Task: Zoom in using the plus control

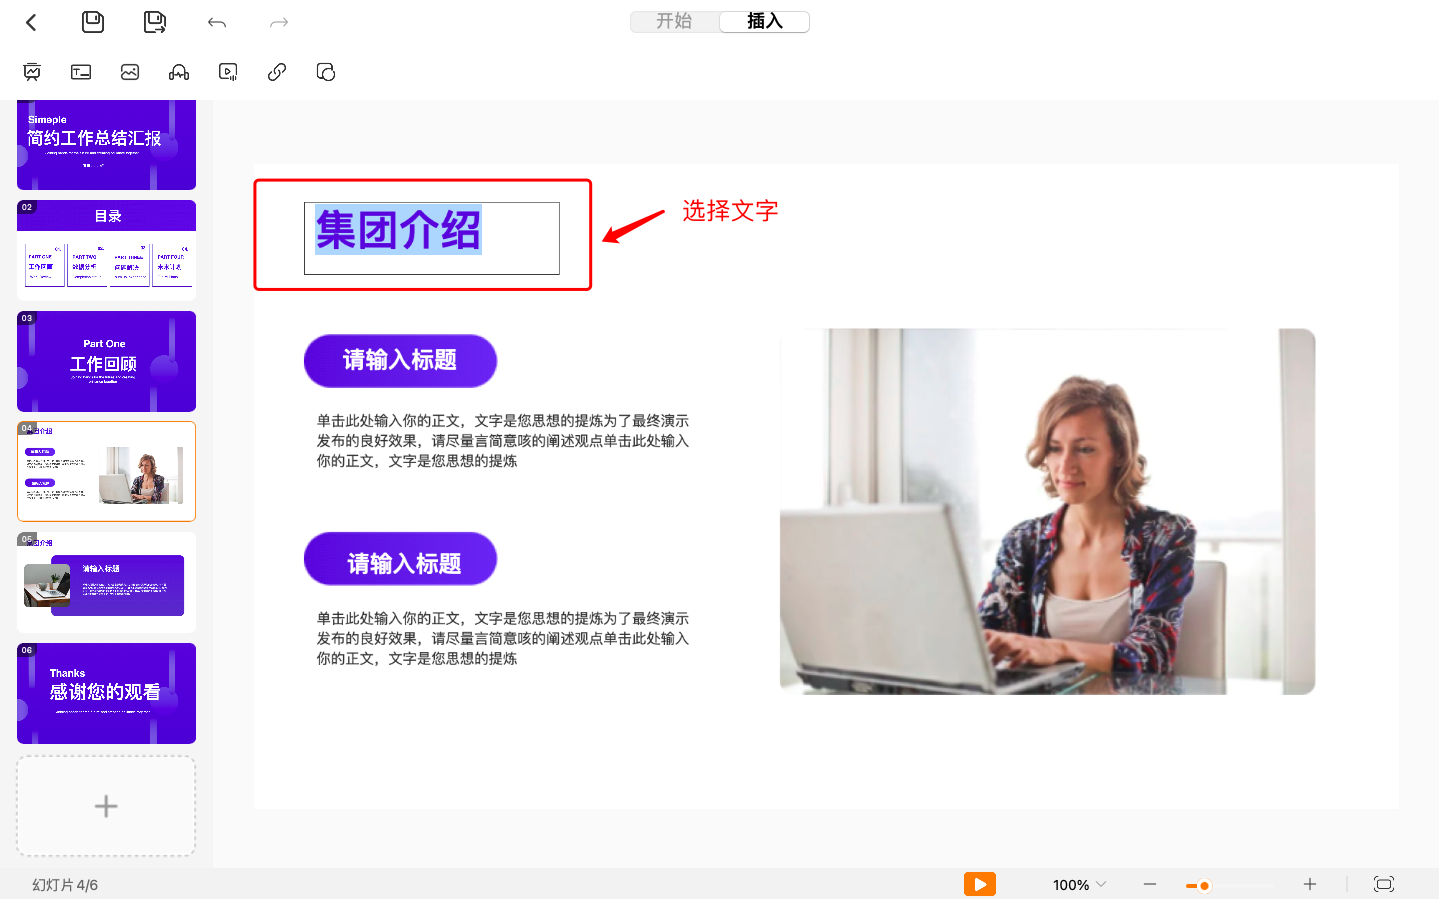Action: [x=1309, y=884]
